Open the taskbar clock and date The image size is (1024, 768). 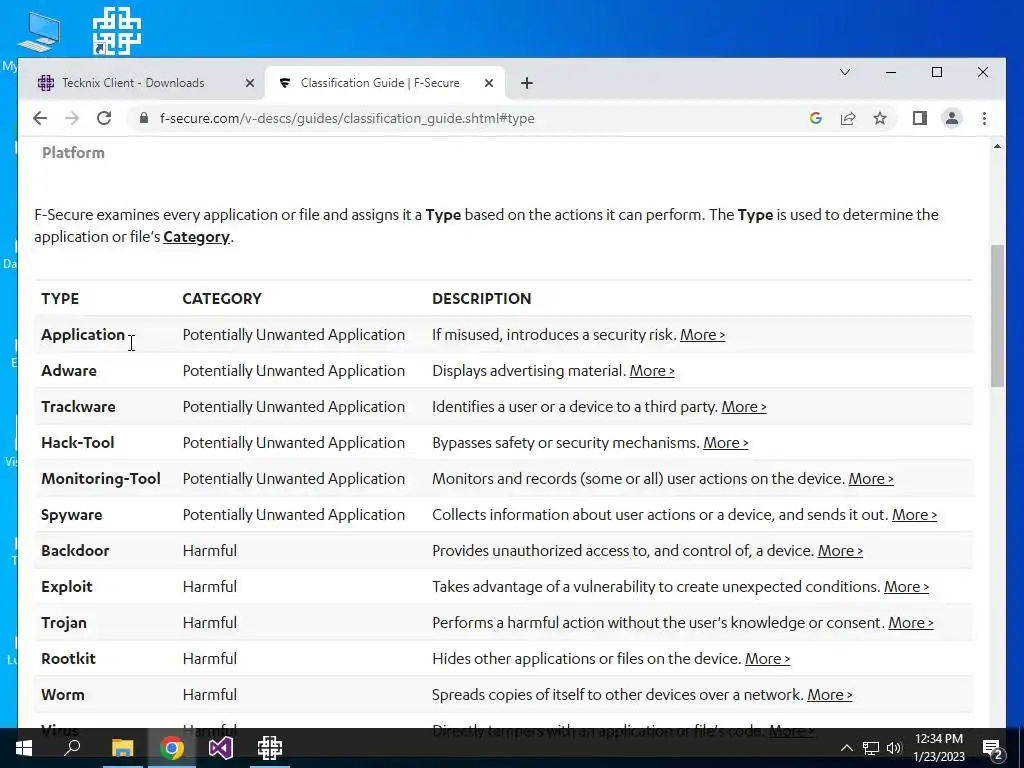(939, 748)
